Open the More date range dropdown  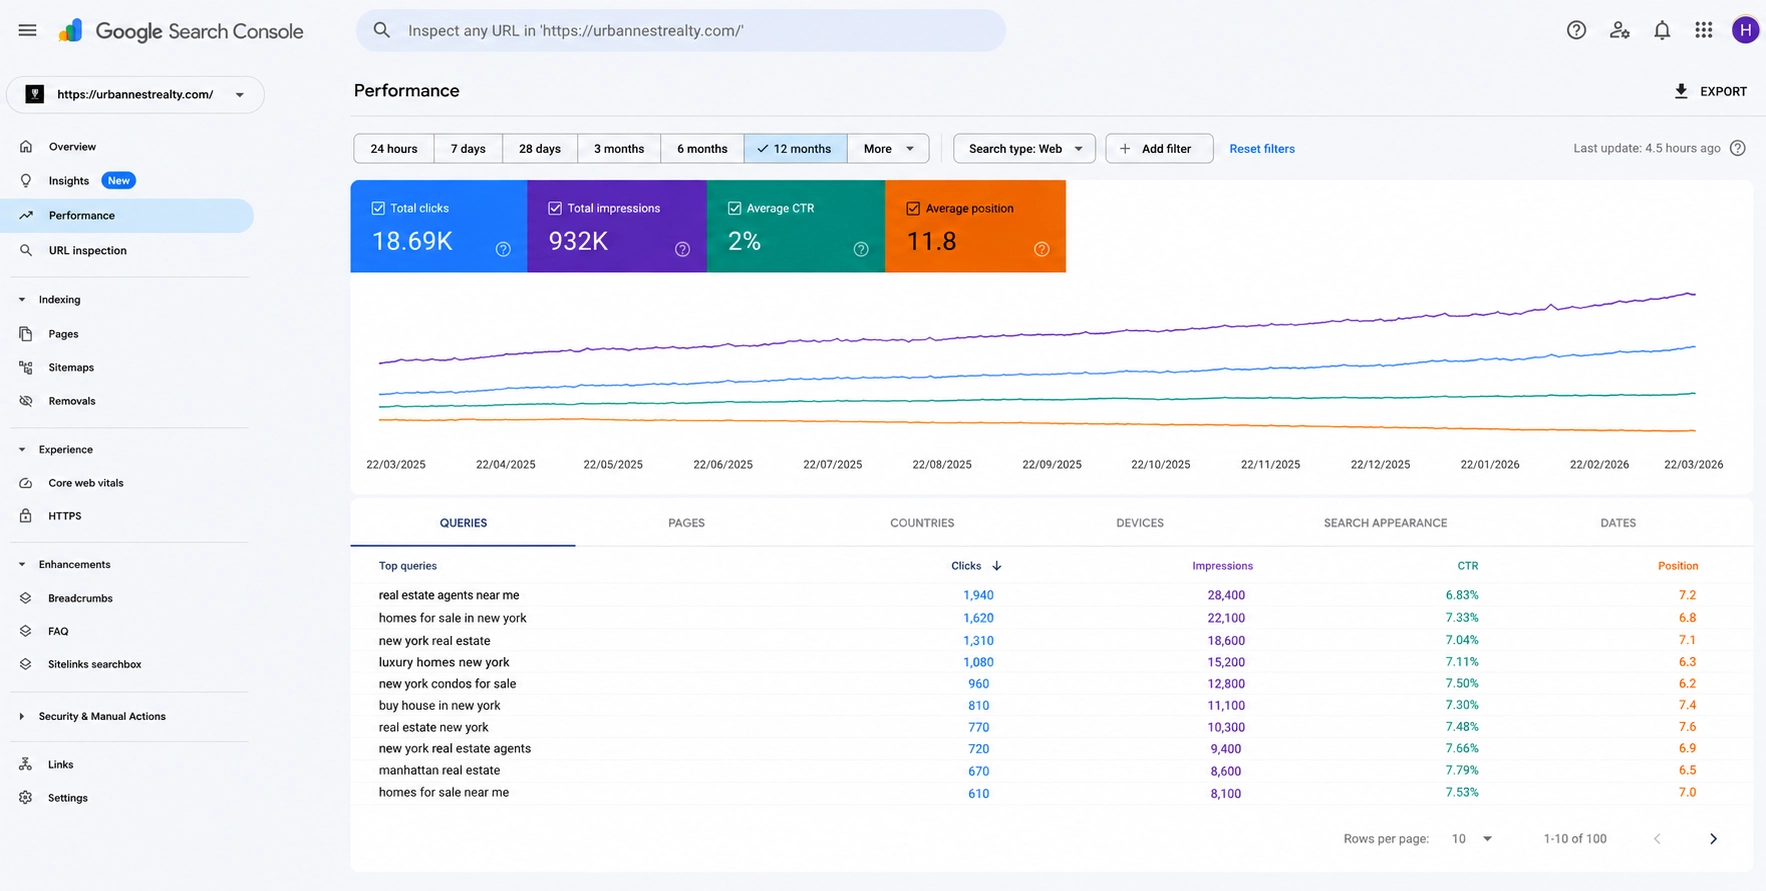888,149
